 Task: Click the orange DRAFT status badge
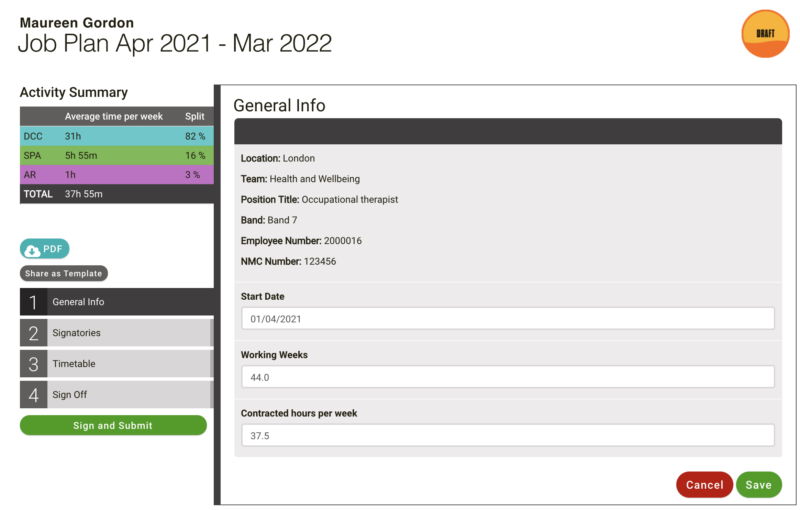click(x=765, y=34)
